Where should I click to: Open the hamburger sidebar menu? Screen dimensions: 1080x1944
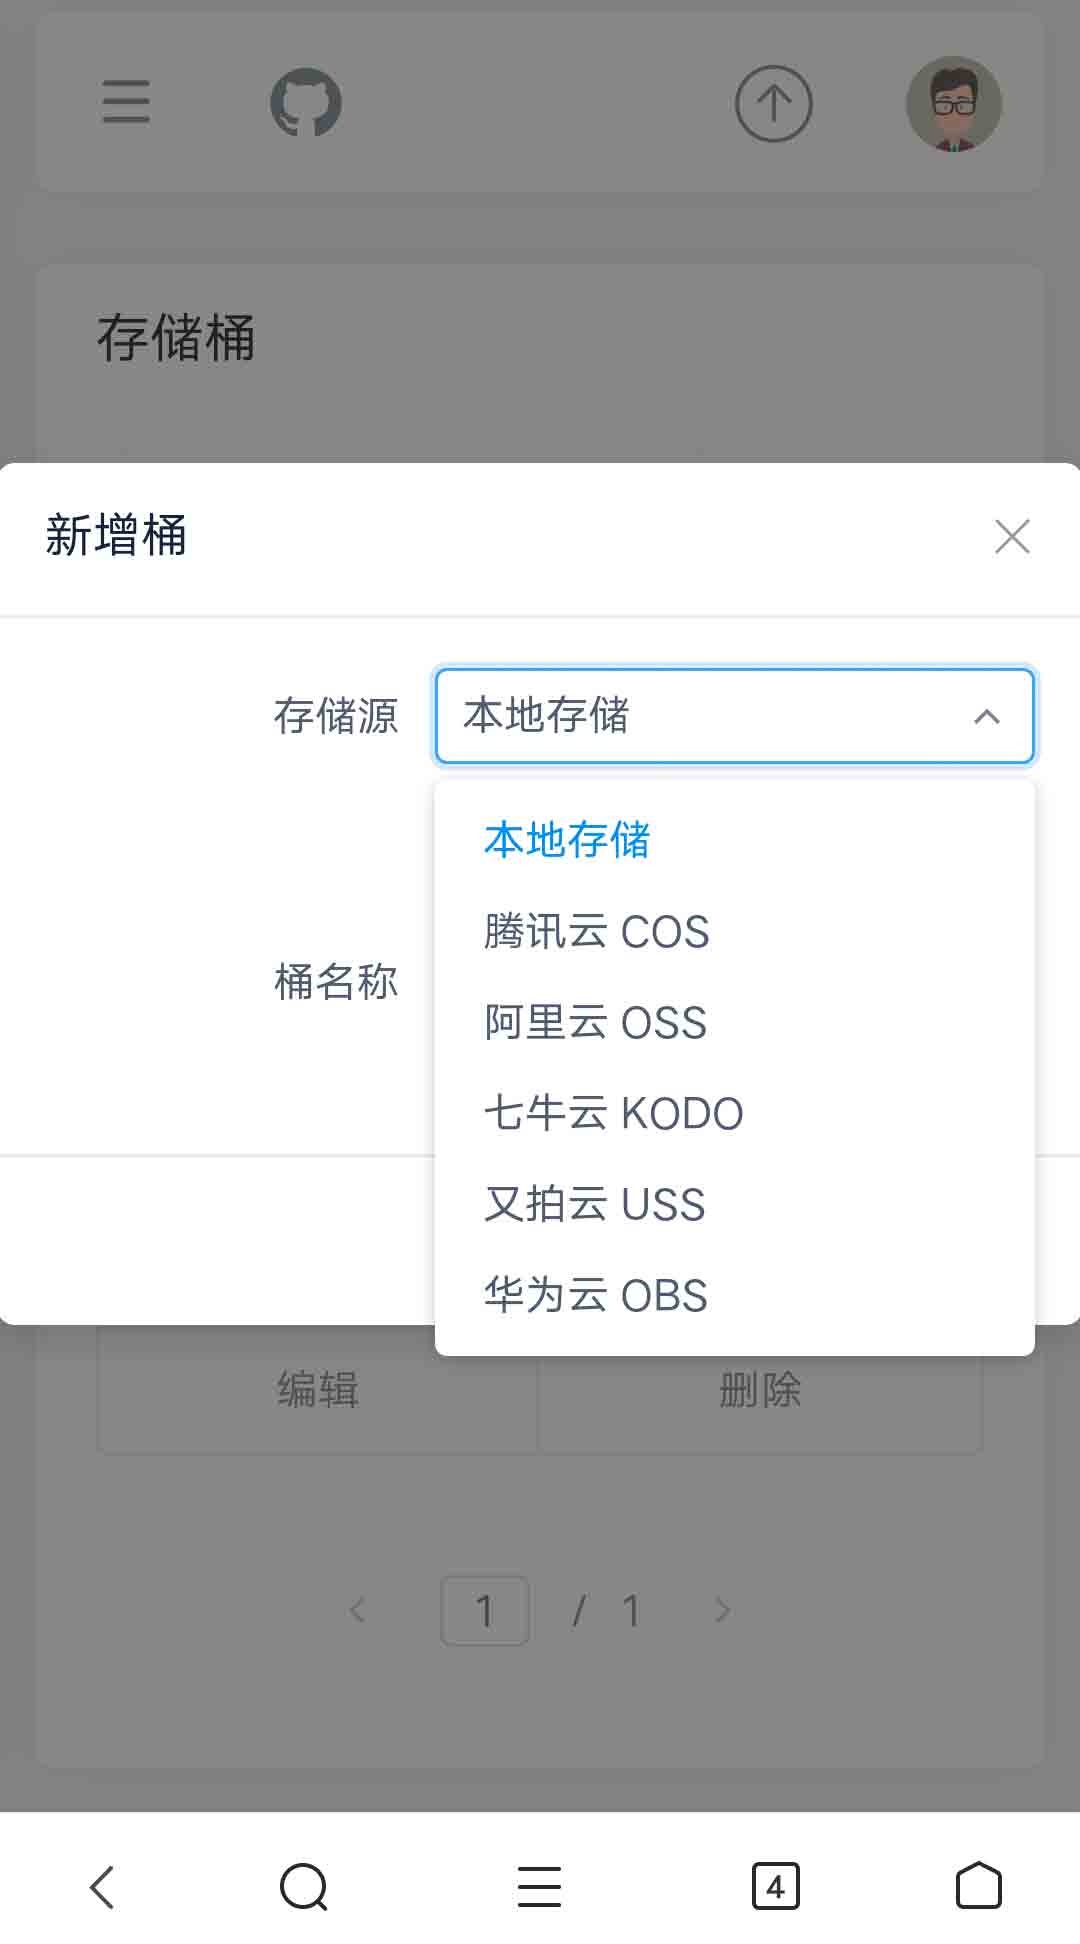click(126, 103)
